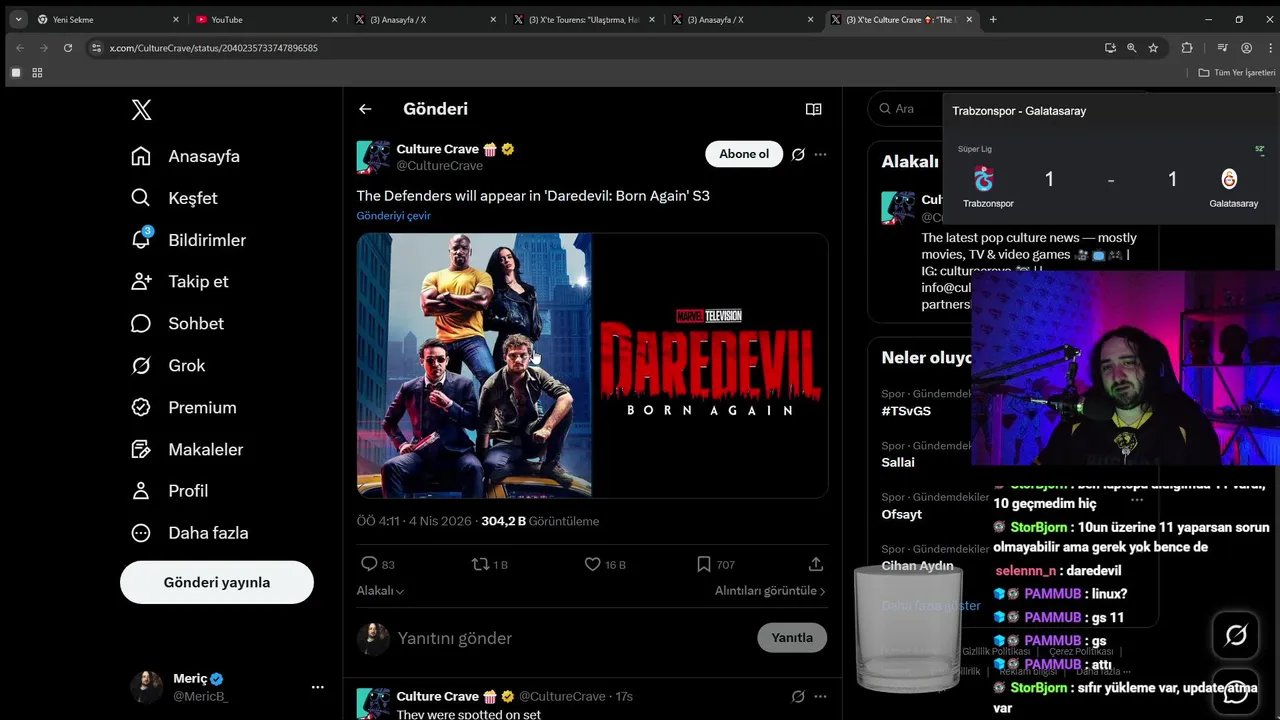Open more options dots on reply post

click(820, 696)
